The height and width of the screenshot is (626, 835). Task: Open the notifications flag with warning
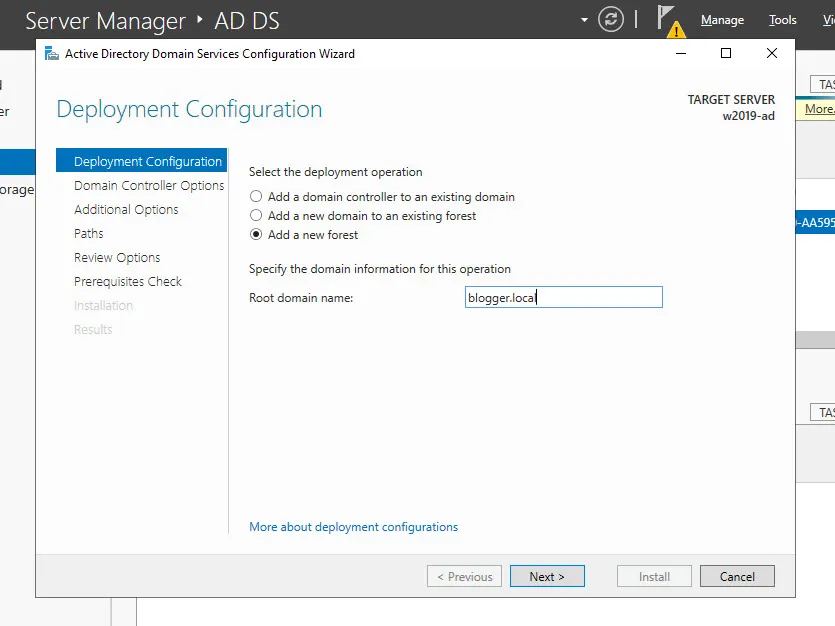669,20
